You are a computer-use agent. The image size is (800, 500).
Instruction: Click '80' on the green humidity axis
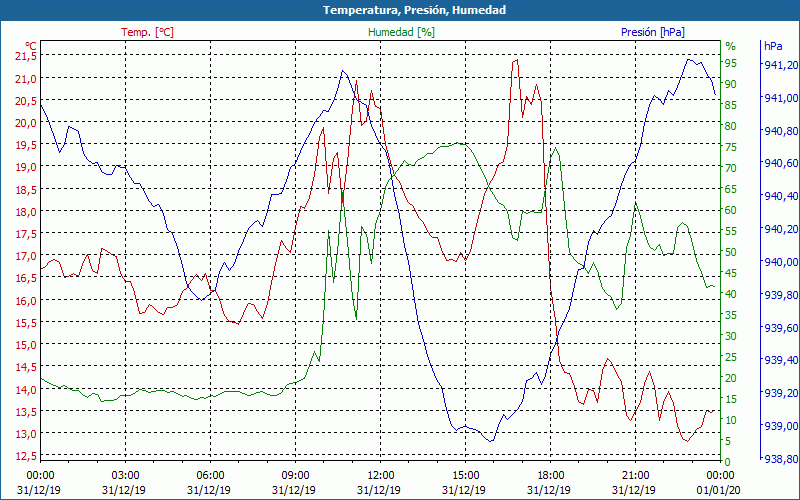(731, 126)
